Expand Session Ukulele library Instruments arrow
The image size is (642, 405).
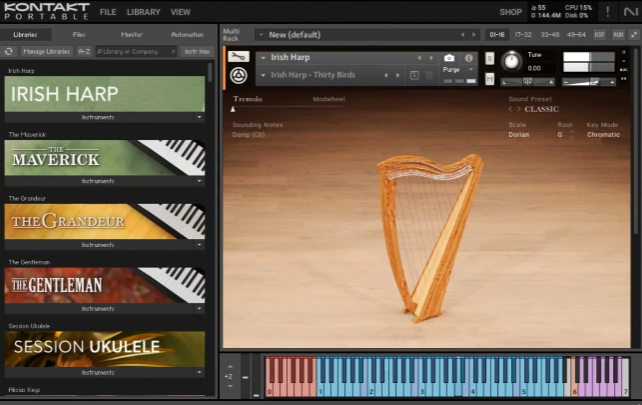point(199,373)
